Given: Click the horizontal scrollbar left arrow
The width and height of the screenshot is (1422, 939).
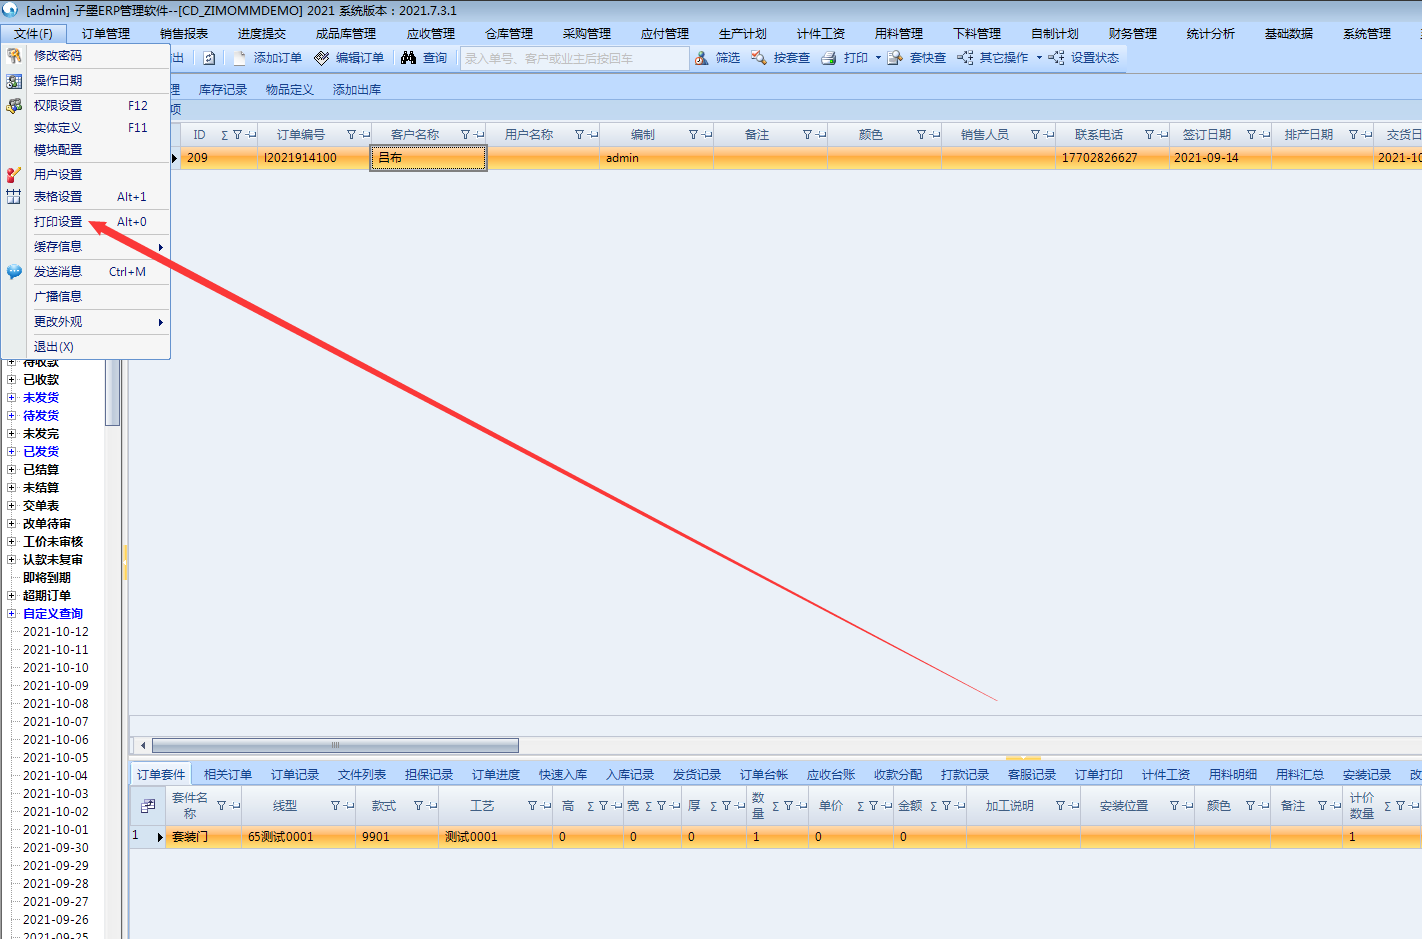Looking at the screenshot, I should (x=143, y=745).
